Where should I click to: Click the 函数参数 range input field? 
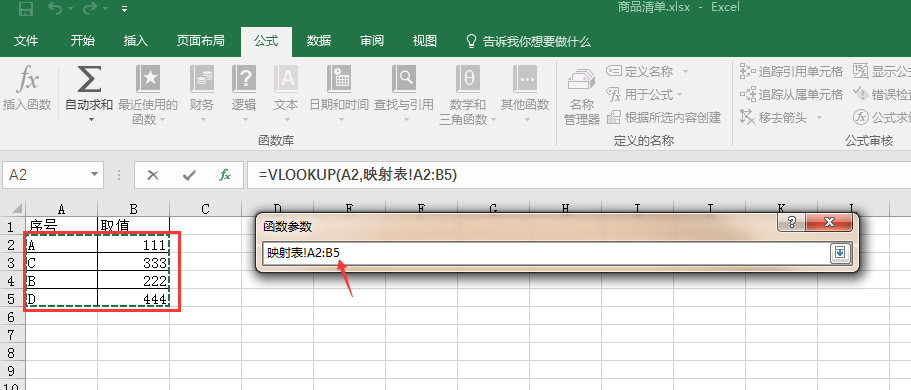545,253
